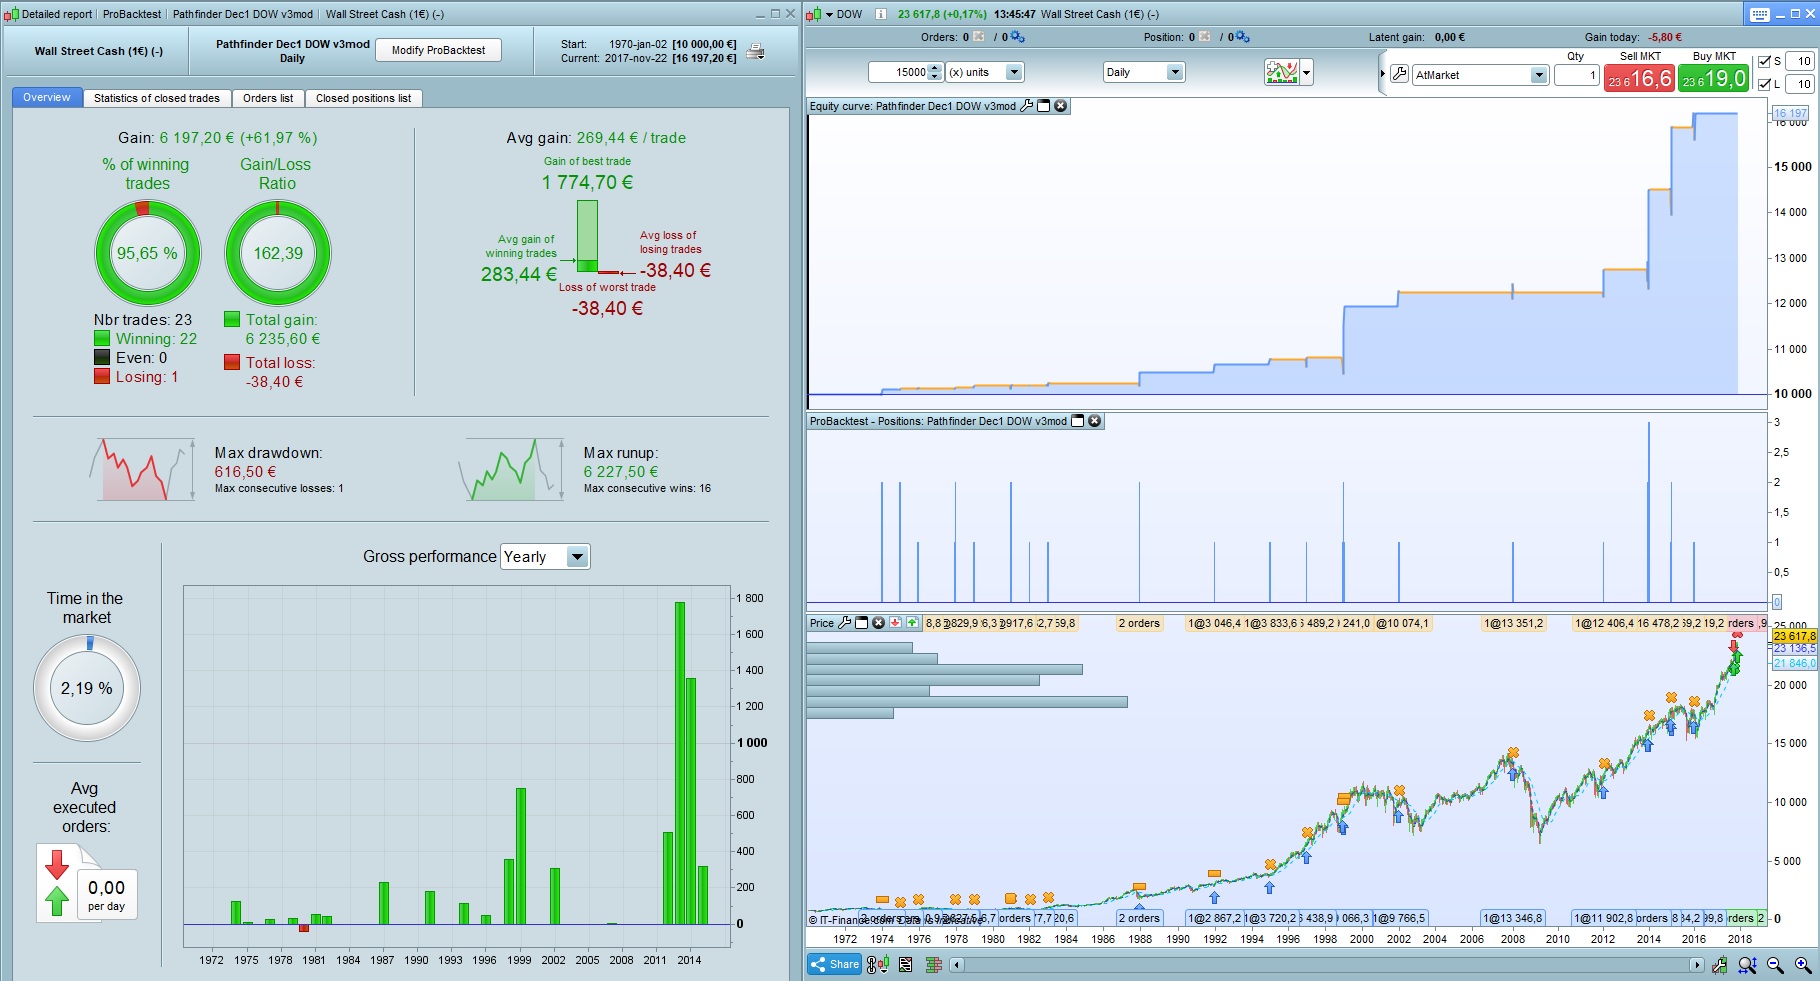Open the indicators and trading systems icon
This screenshot has width=1820, height=981.
click(1281, 72)
